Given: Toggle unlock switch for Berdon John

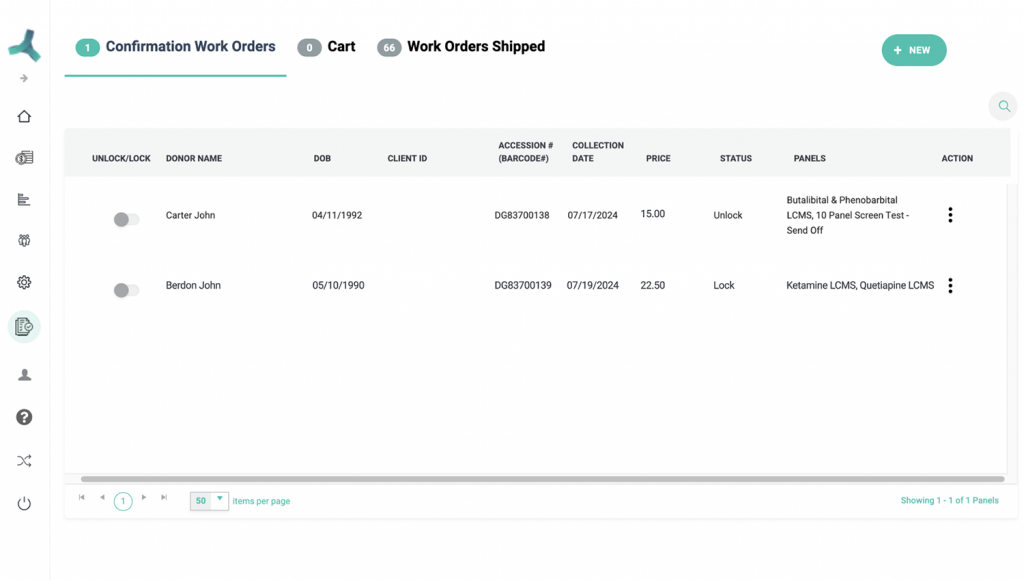Looking at the screenshot, I should pyautogui.click(x=126, y=289).
